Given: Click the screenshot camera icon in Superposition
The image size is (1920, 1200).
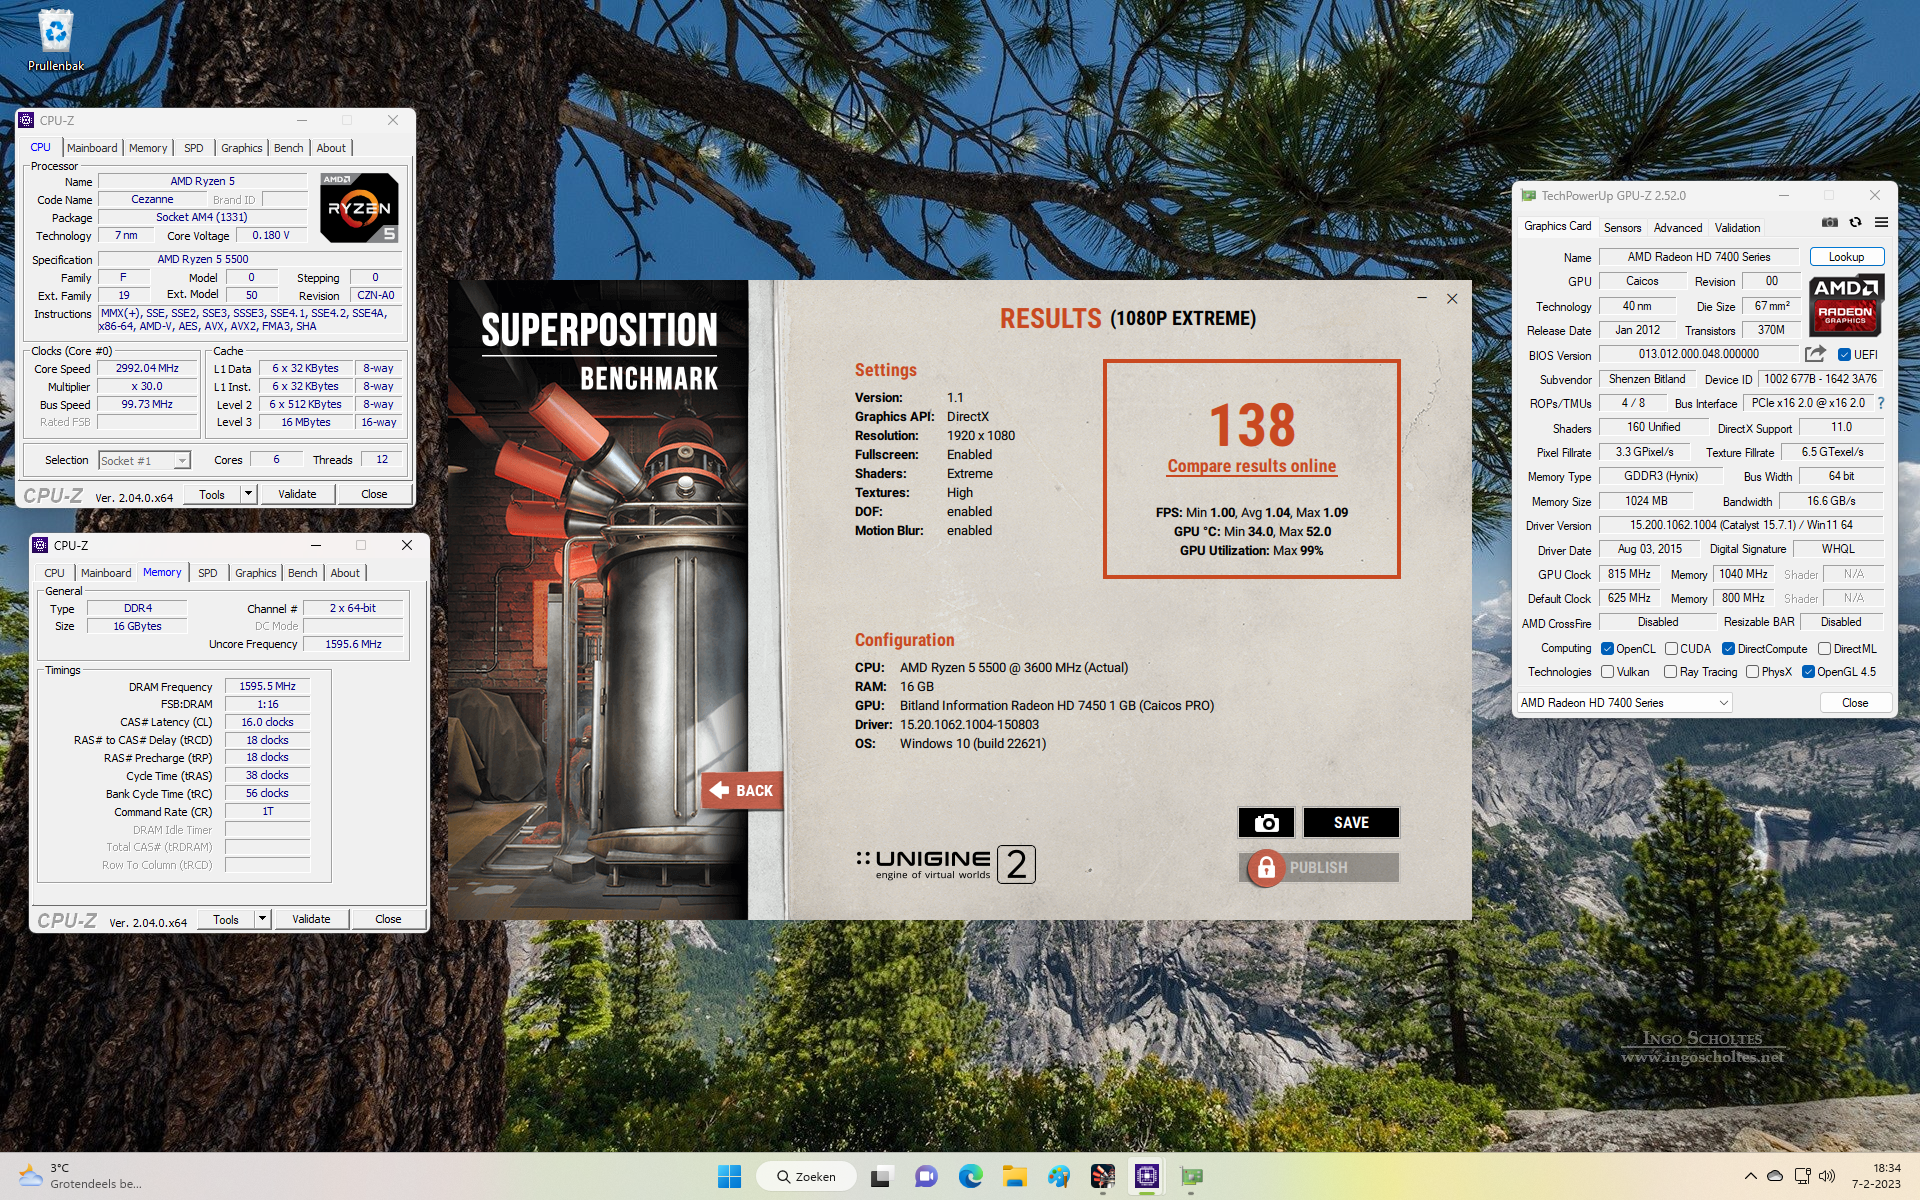Looking at the screenshot, I should coord(1266,822).
